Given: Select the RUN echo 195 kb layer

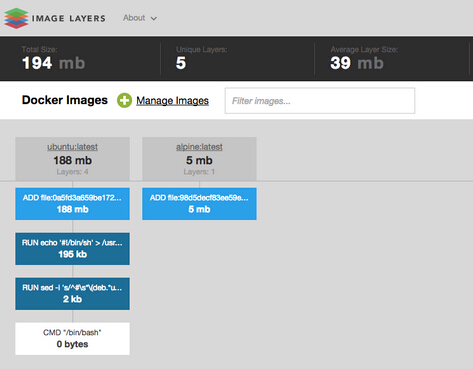Looking at the screenshot, I should click(72, 249).
